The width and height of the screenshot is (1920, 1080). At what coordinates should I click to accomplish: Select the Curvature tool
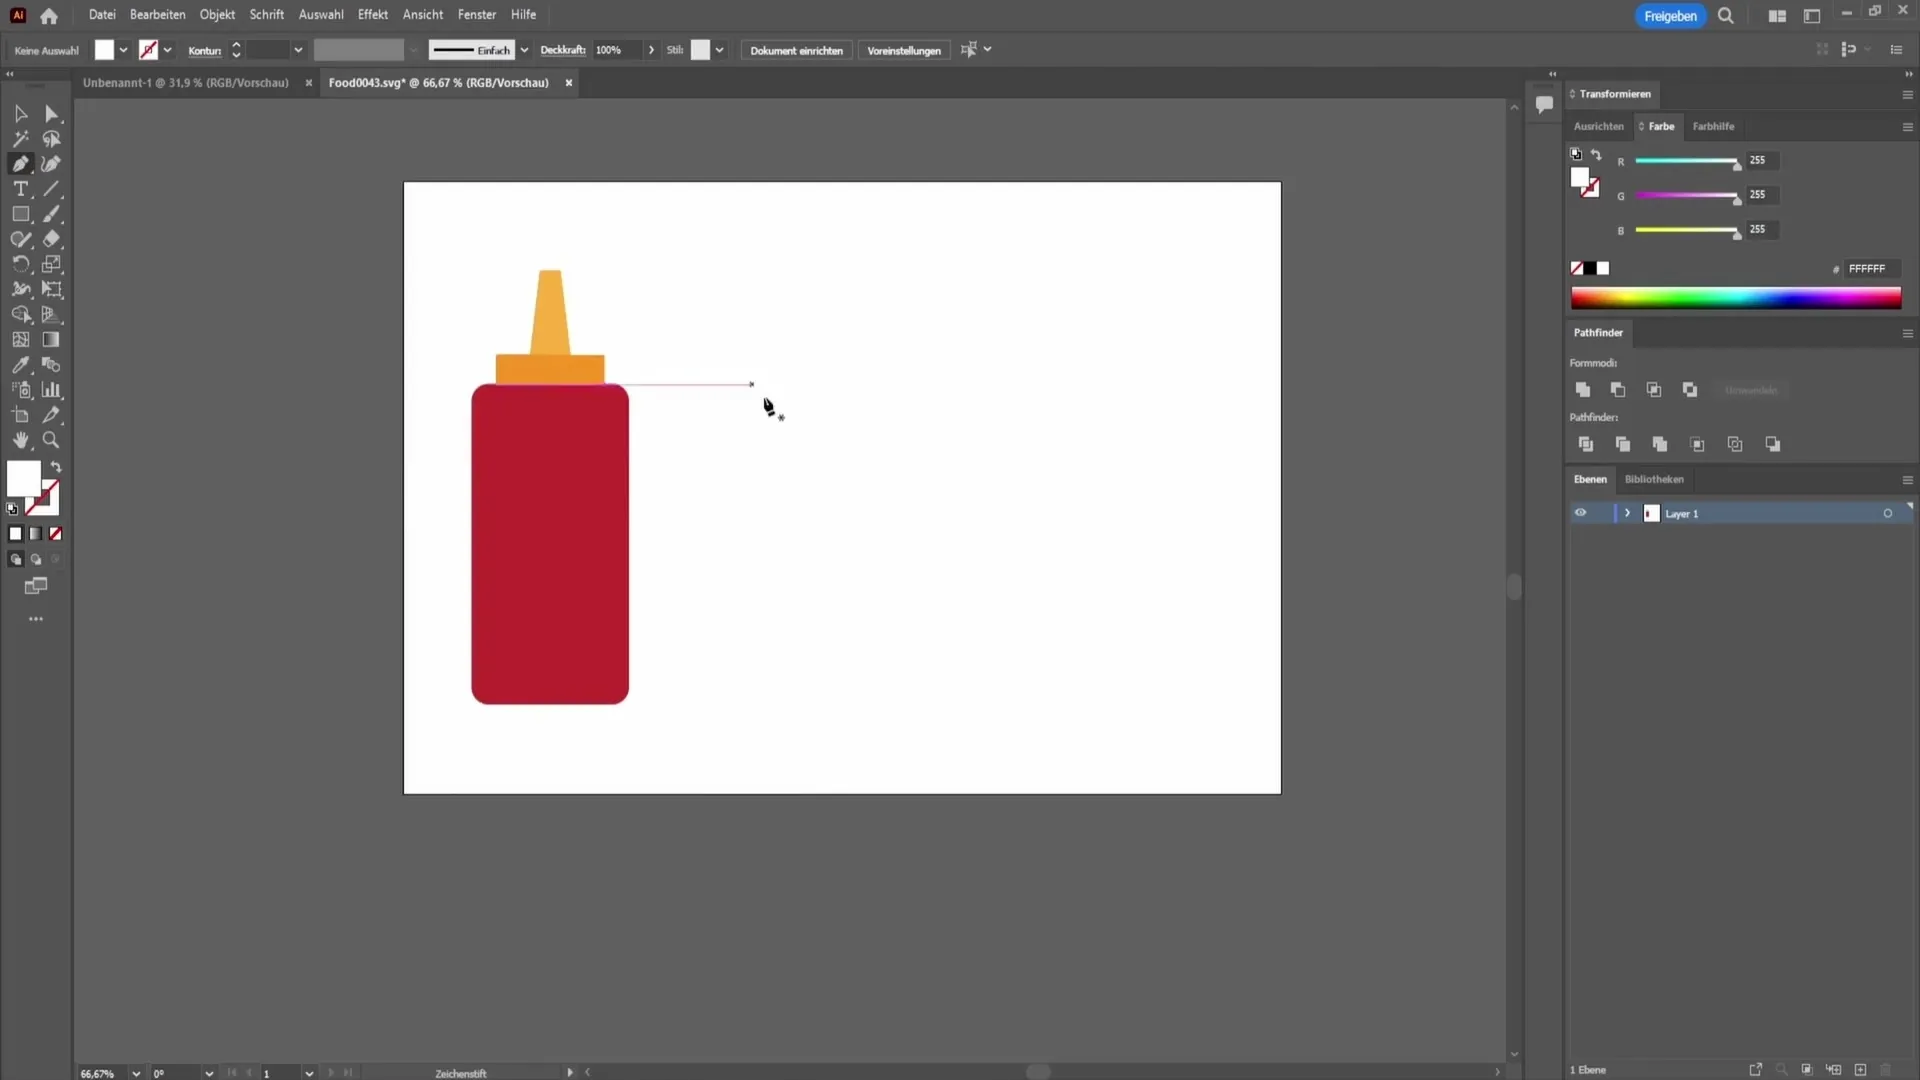51,164
